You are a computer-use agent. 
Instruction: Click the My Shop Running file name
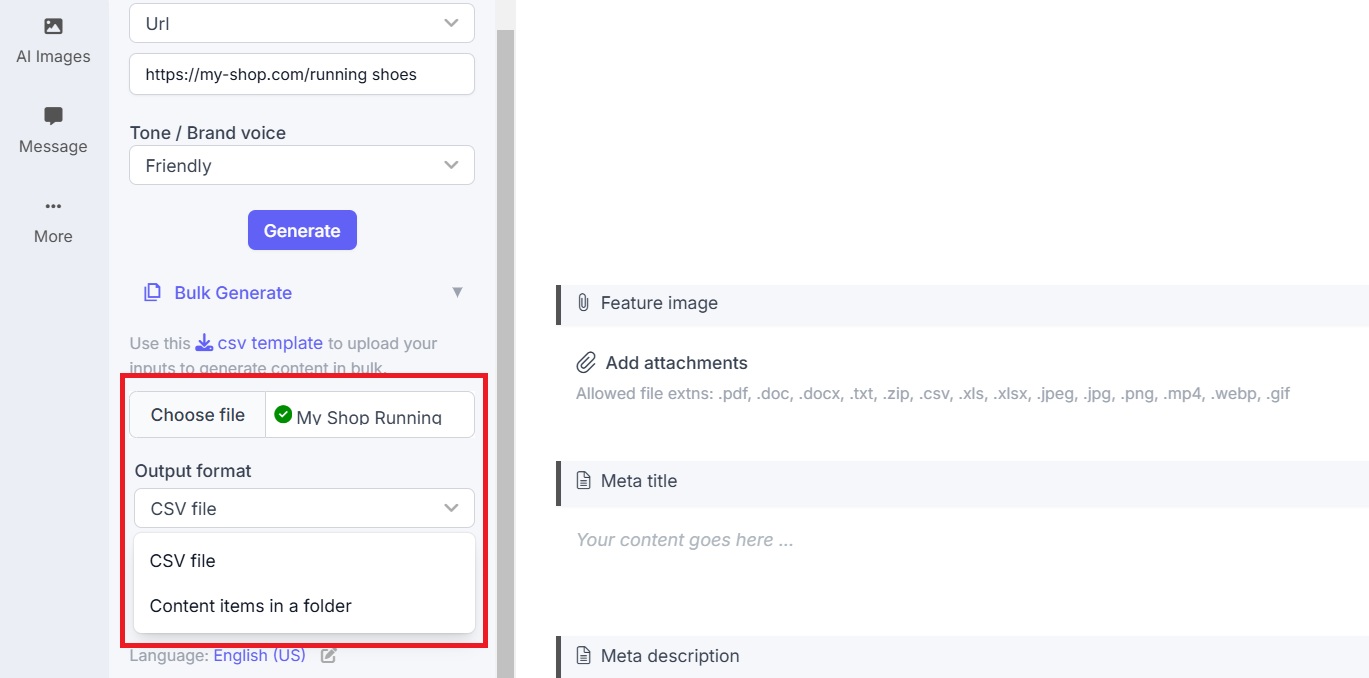(369, 418)
